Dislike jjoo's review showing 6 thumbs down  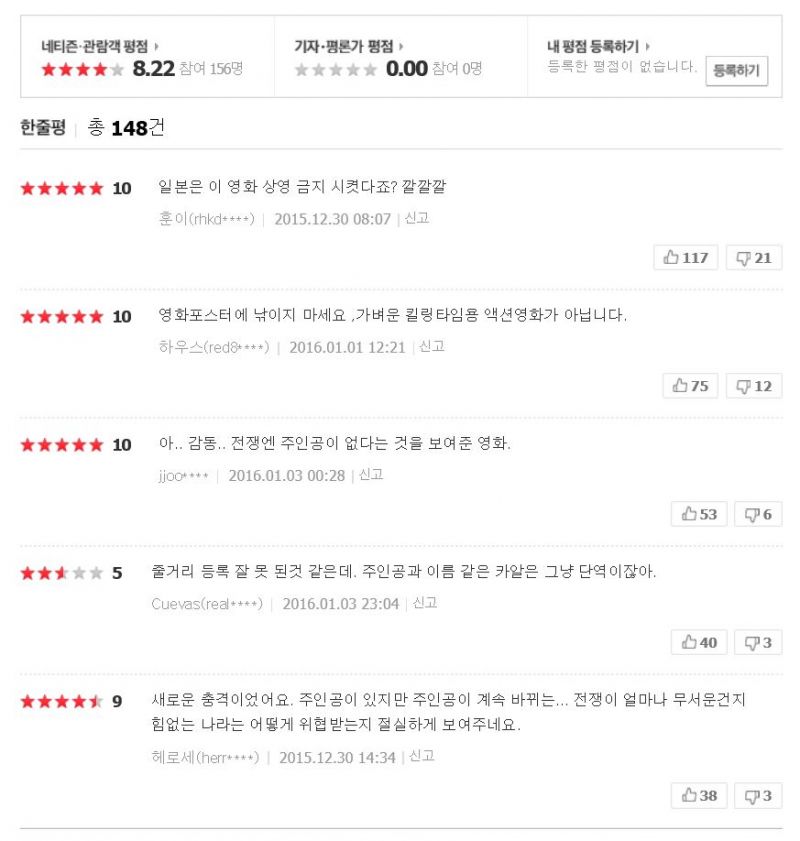(x=758, y=514)
